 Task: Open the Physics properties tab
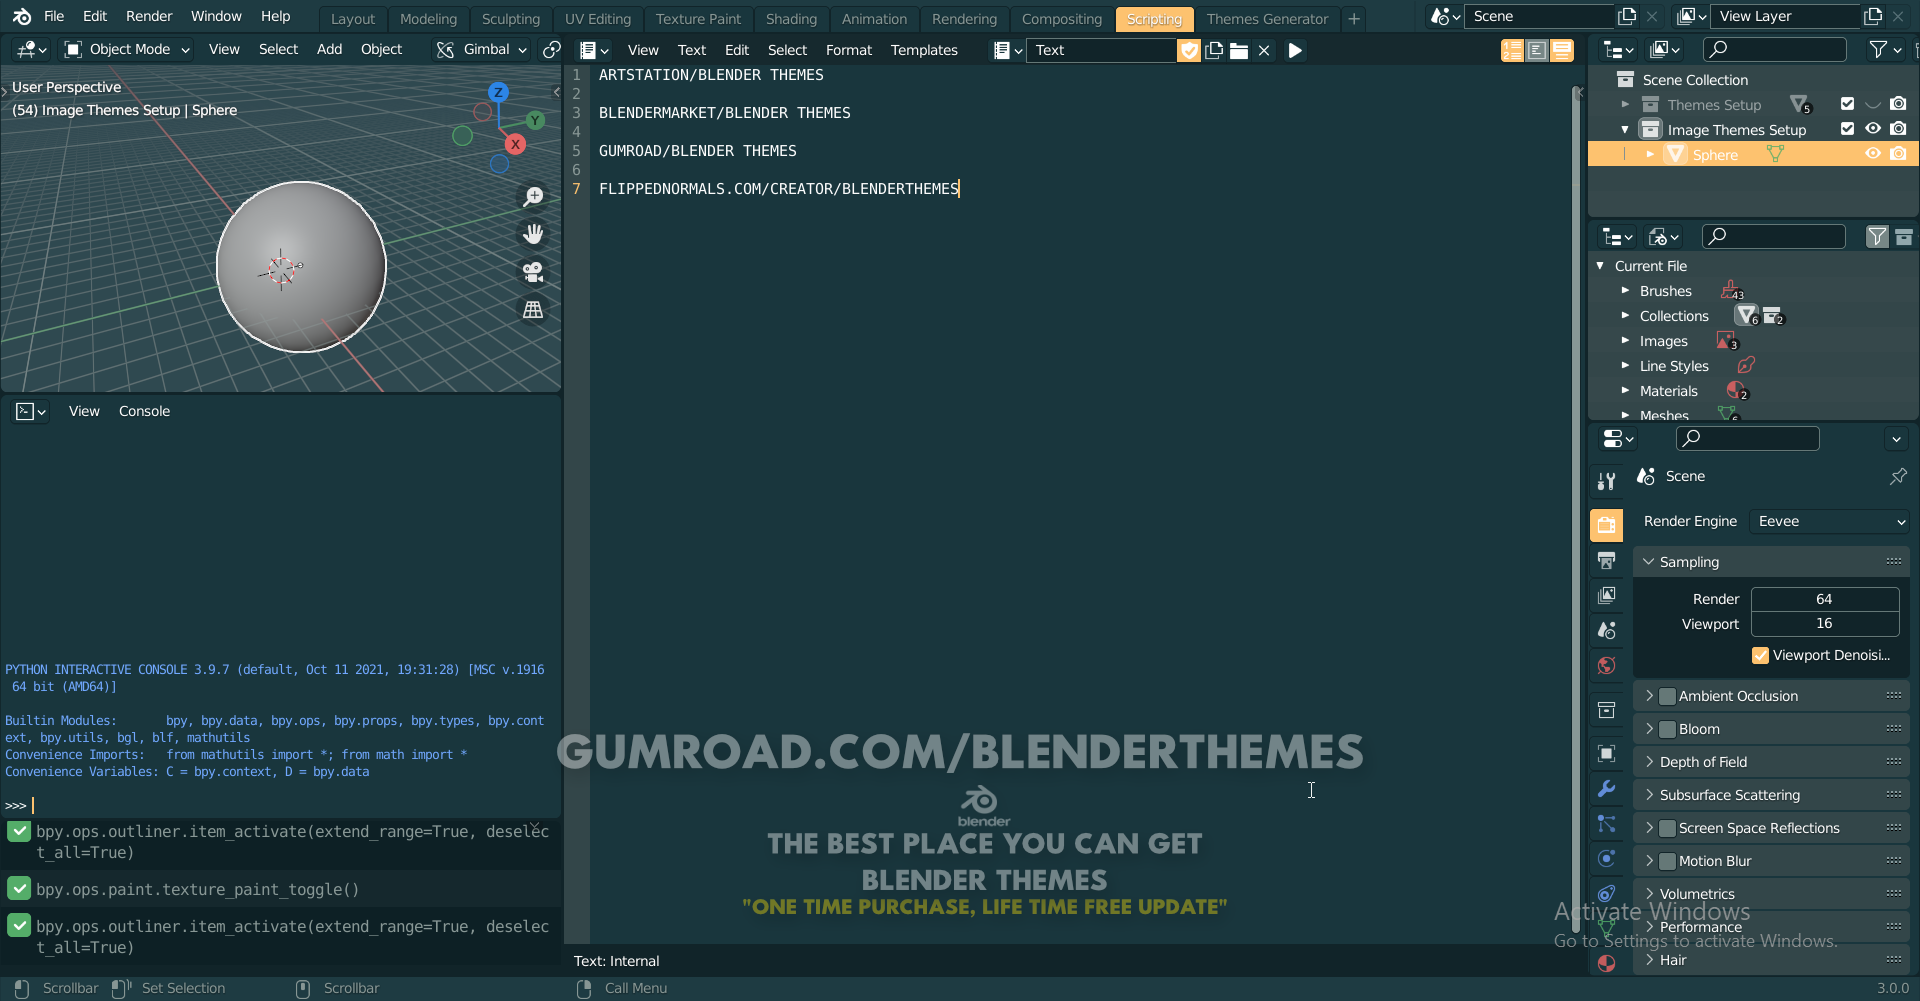tap(1606, 858)
